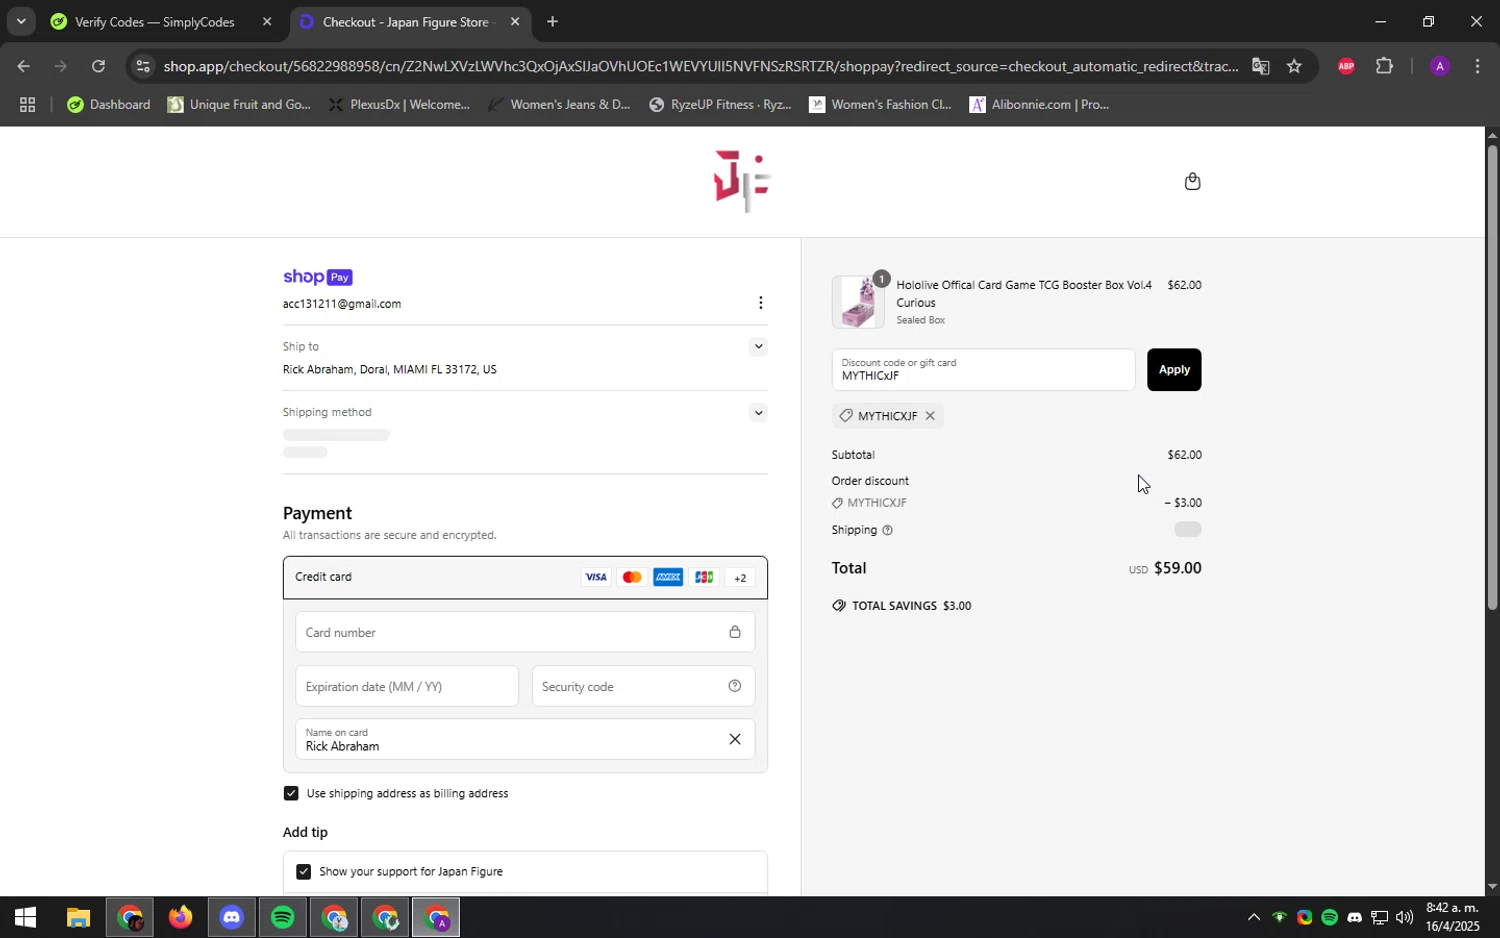This screenshot has width=1500, height=938.
Task: Click the Security code field
Action: (643, 686)
